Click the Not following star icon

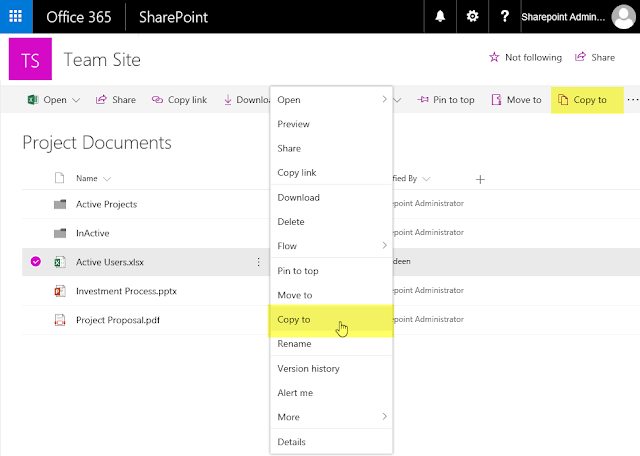click(x=494, y=57)
